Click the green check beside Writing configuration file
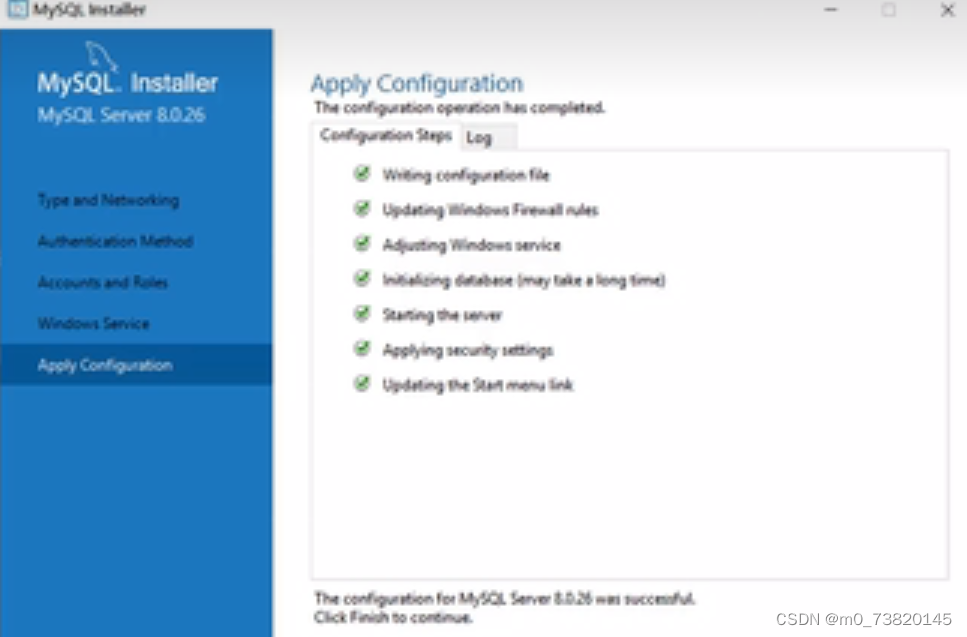Screen dimensions: 967x637 [362, 174]
